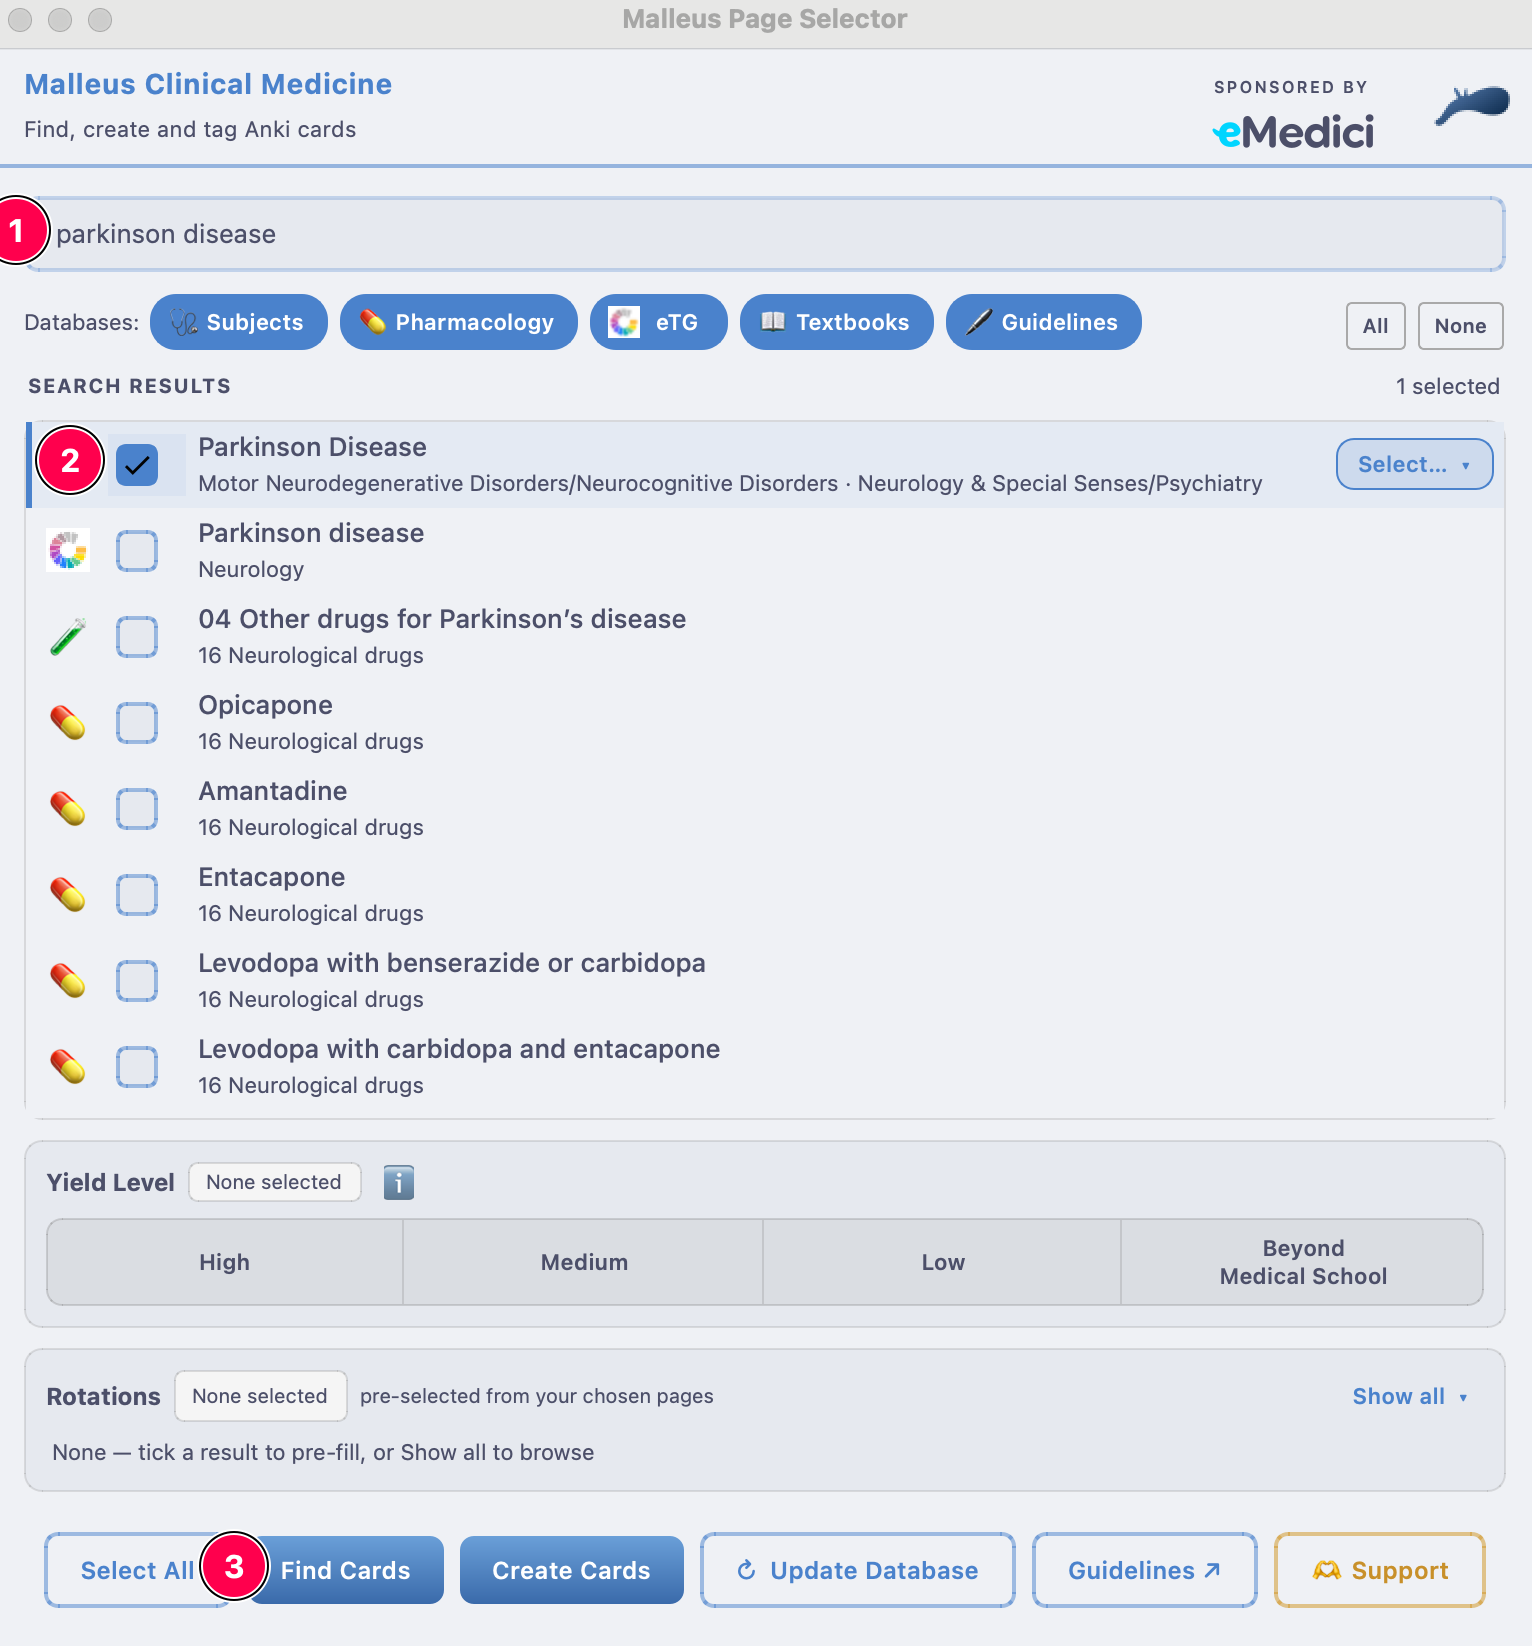This screenshot has height=1646, width=1532.
Task: Select the Entacapone result title
Action: point(272,877)
